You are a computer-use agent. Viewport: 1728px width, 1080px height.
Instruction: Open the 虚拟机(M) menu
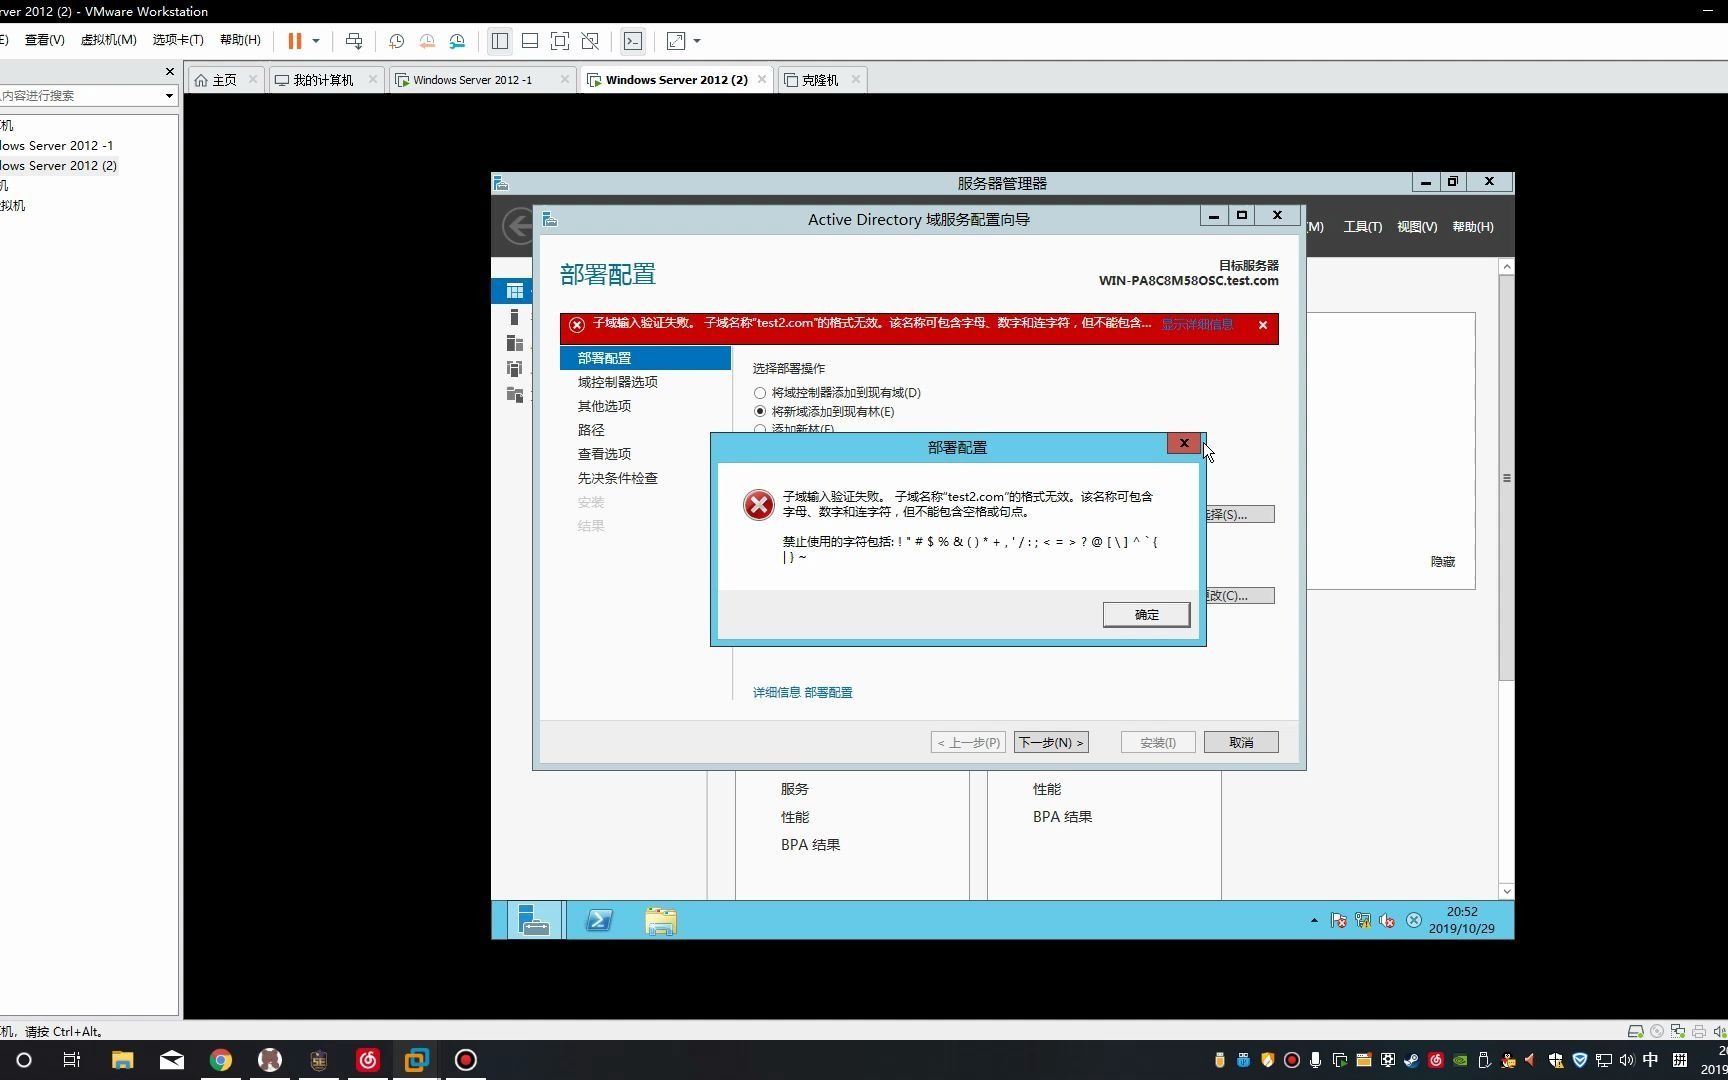pyautogui.click(x=108, y=40)
